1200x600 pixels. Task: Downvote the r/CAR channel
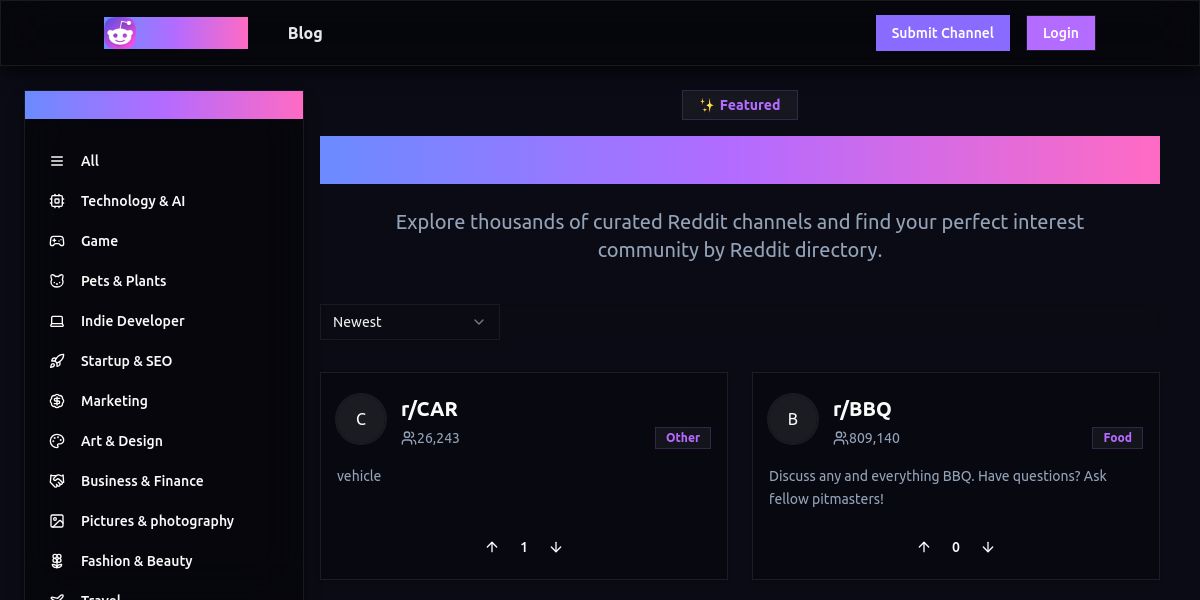[x=556, y=547]
